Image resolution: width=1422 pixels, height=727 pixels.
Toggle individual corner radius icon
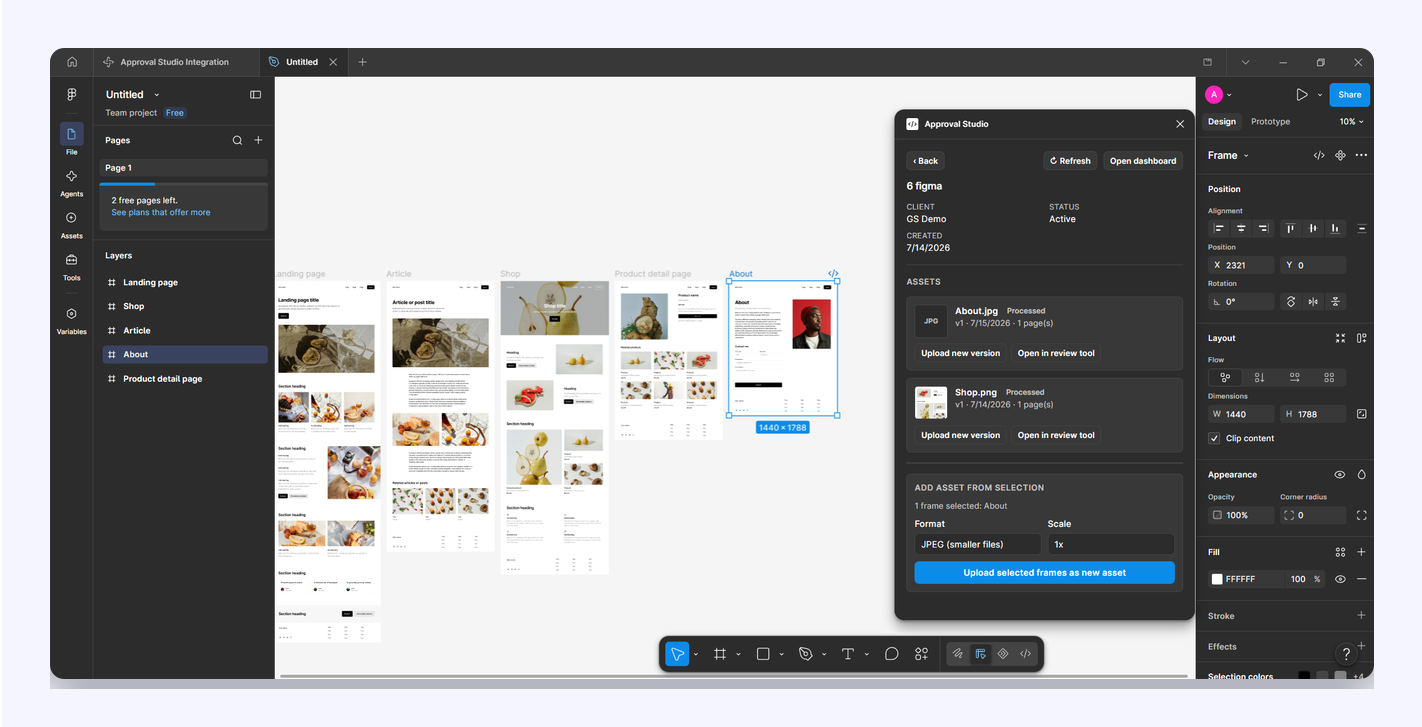pos(1361,515)
